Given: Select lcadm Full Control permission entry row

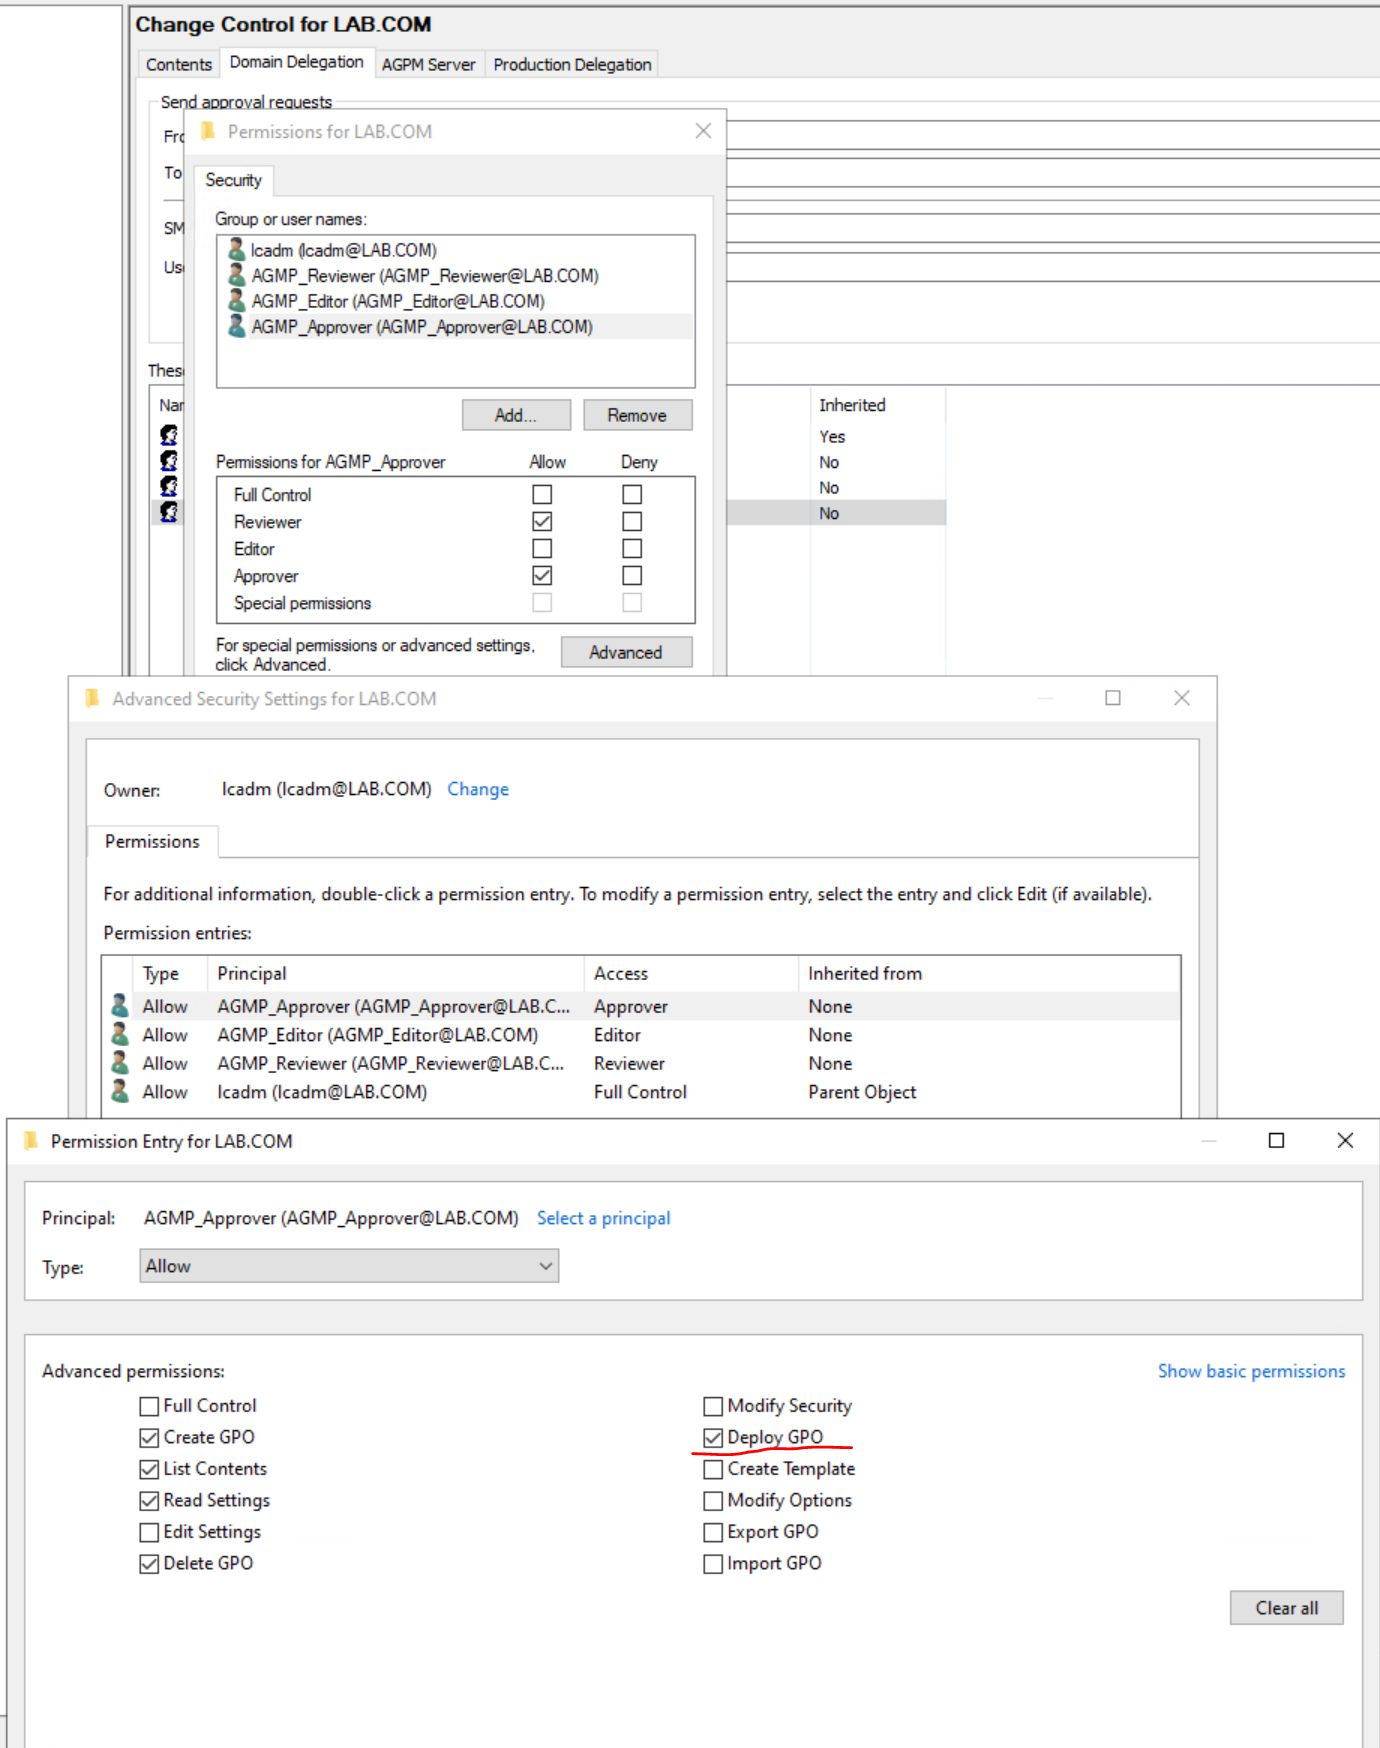Looking at the screenshot, I should click(x=641, y=1092).
